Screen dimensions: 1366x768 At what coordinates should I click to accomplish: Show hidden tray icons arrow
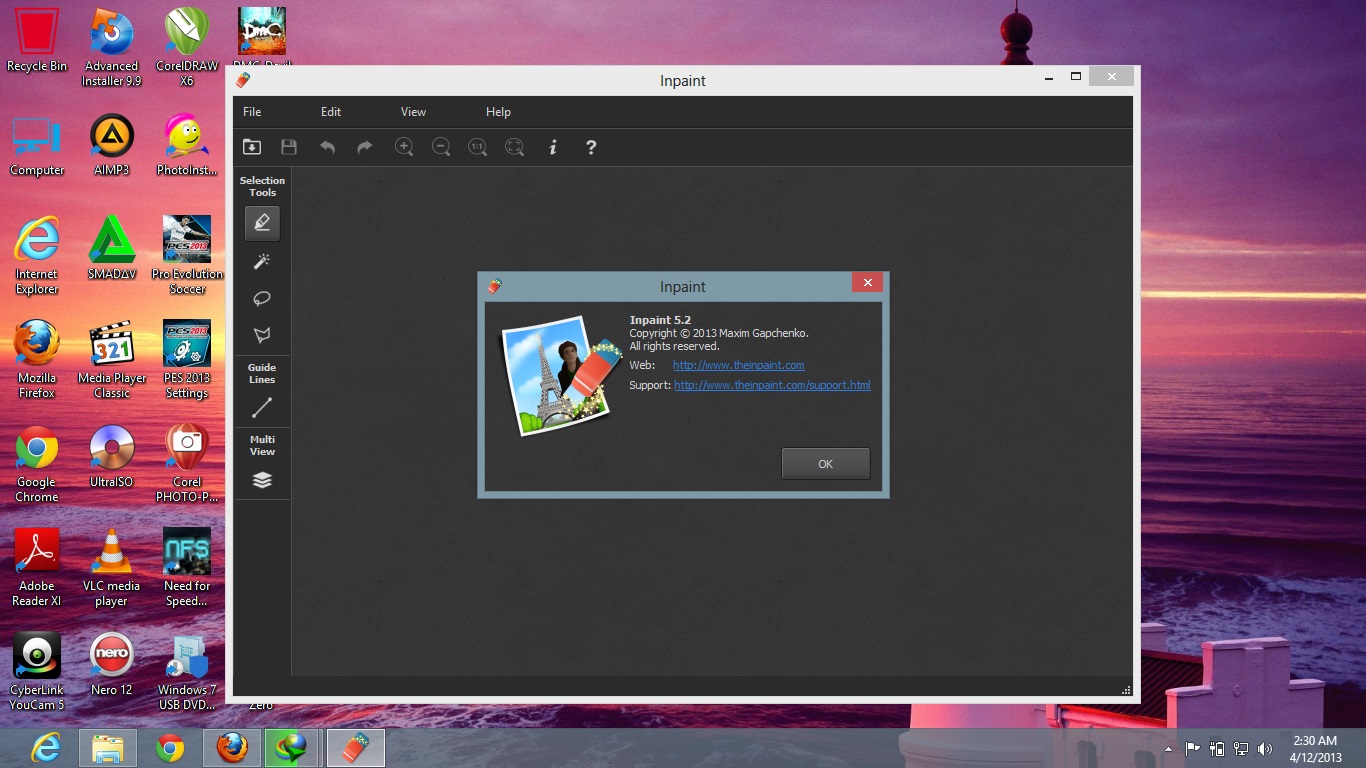[1169, 749]
